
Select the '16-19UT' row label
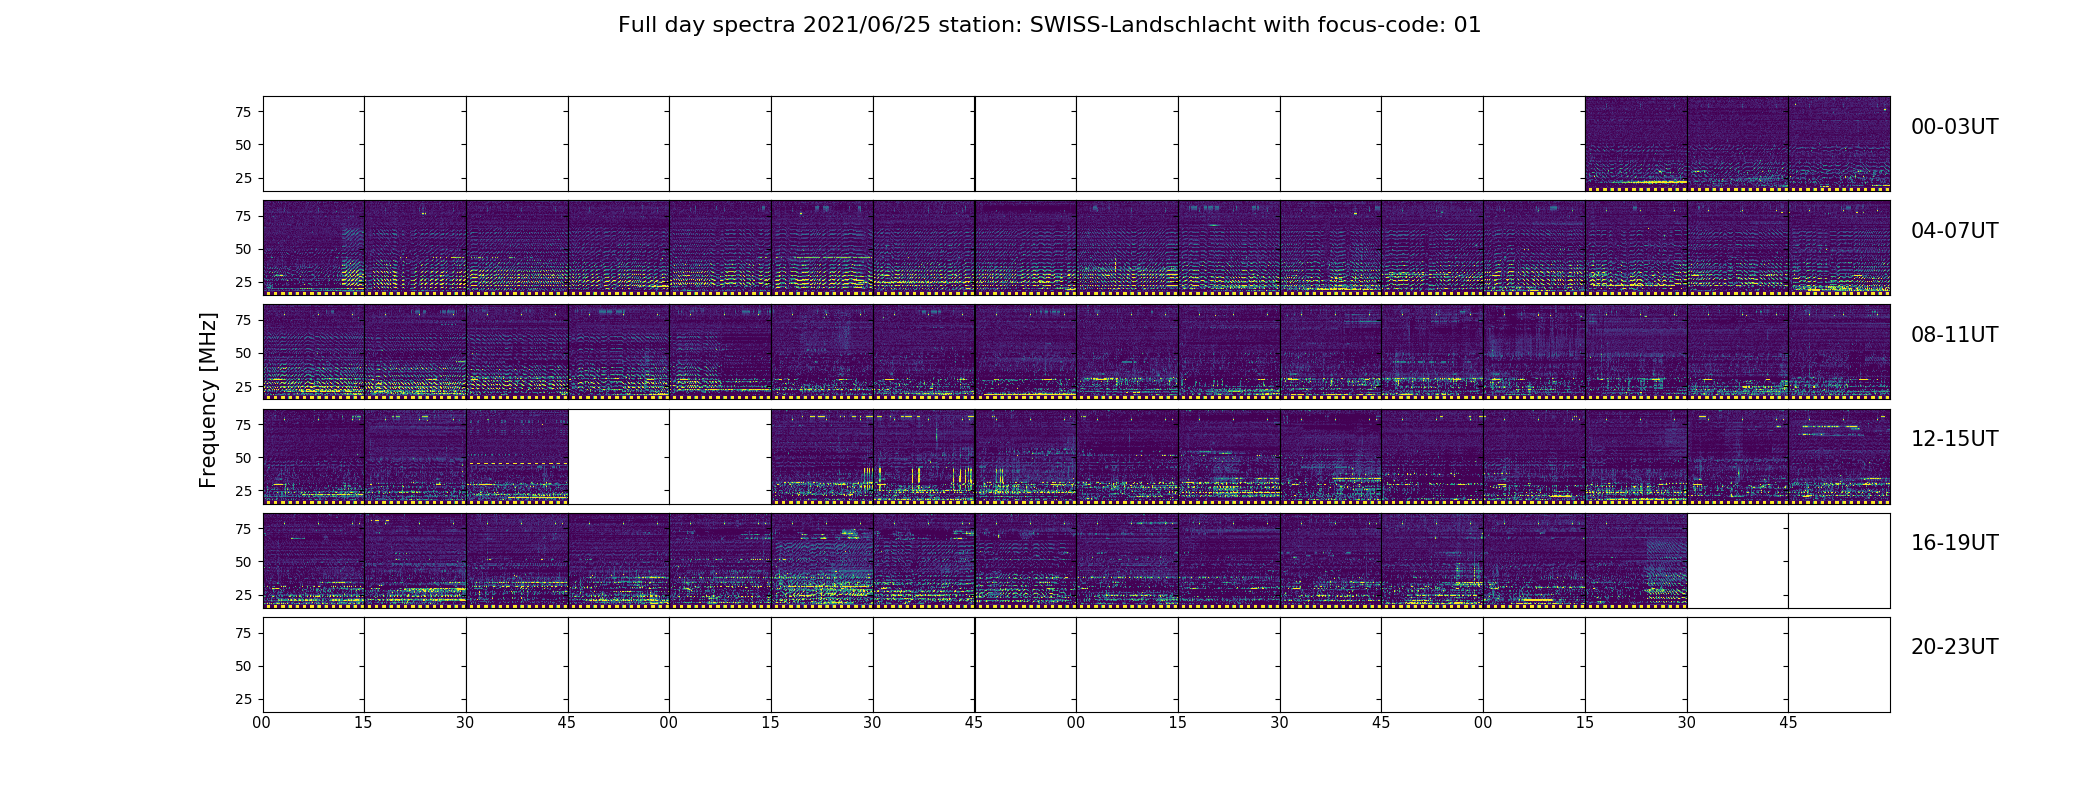[x=1954, y=543]
